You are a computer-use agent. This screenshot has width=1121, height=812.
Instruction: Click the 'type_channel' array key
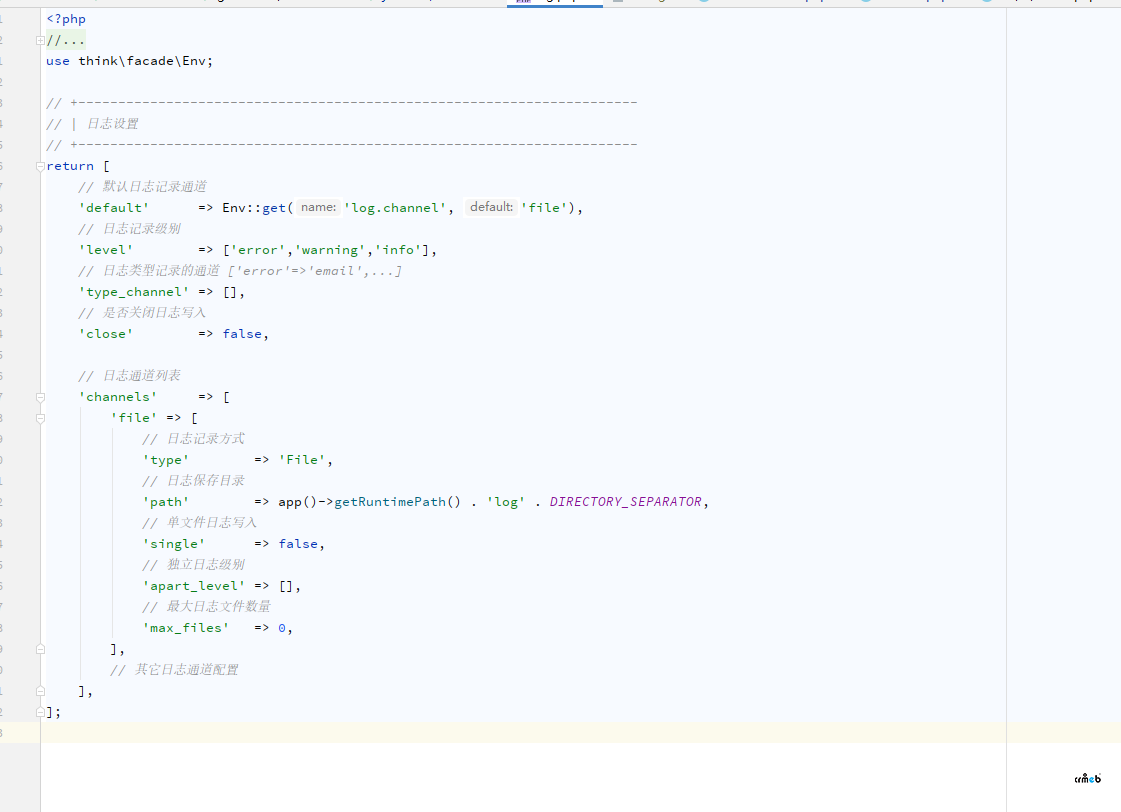pyautogui.click(x=133, y=292)
